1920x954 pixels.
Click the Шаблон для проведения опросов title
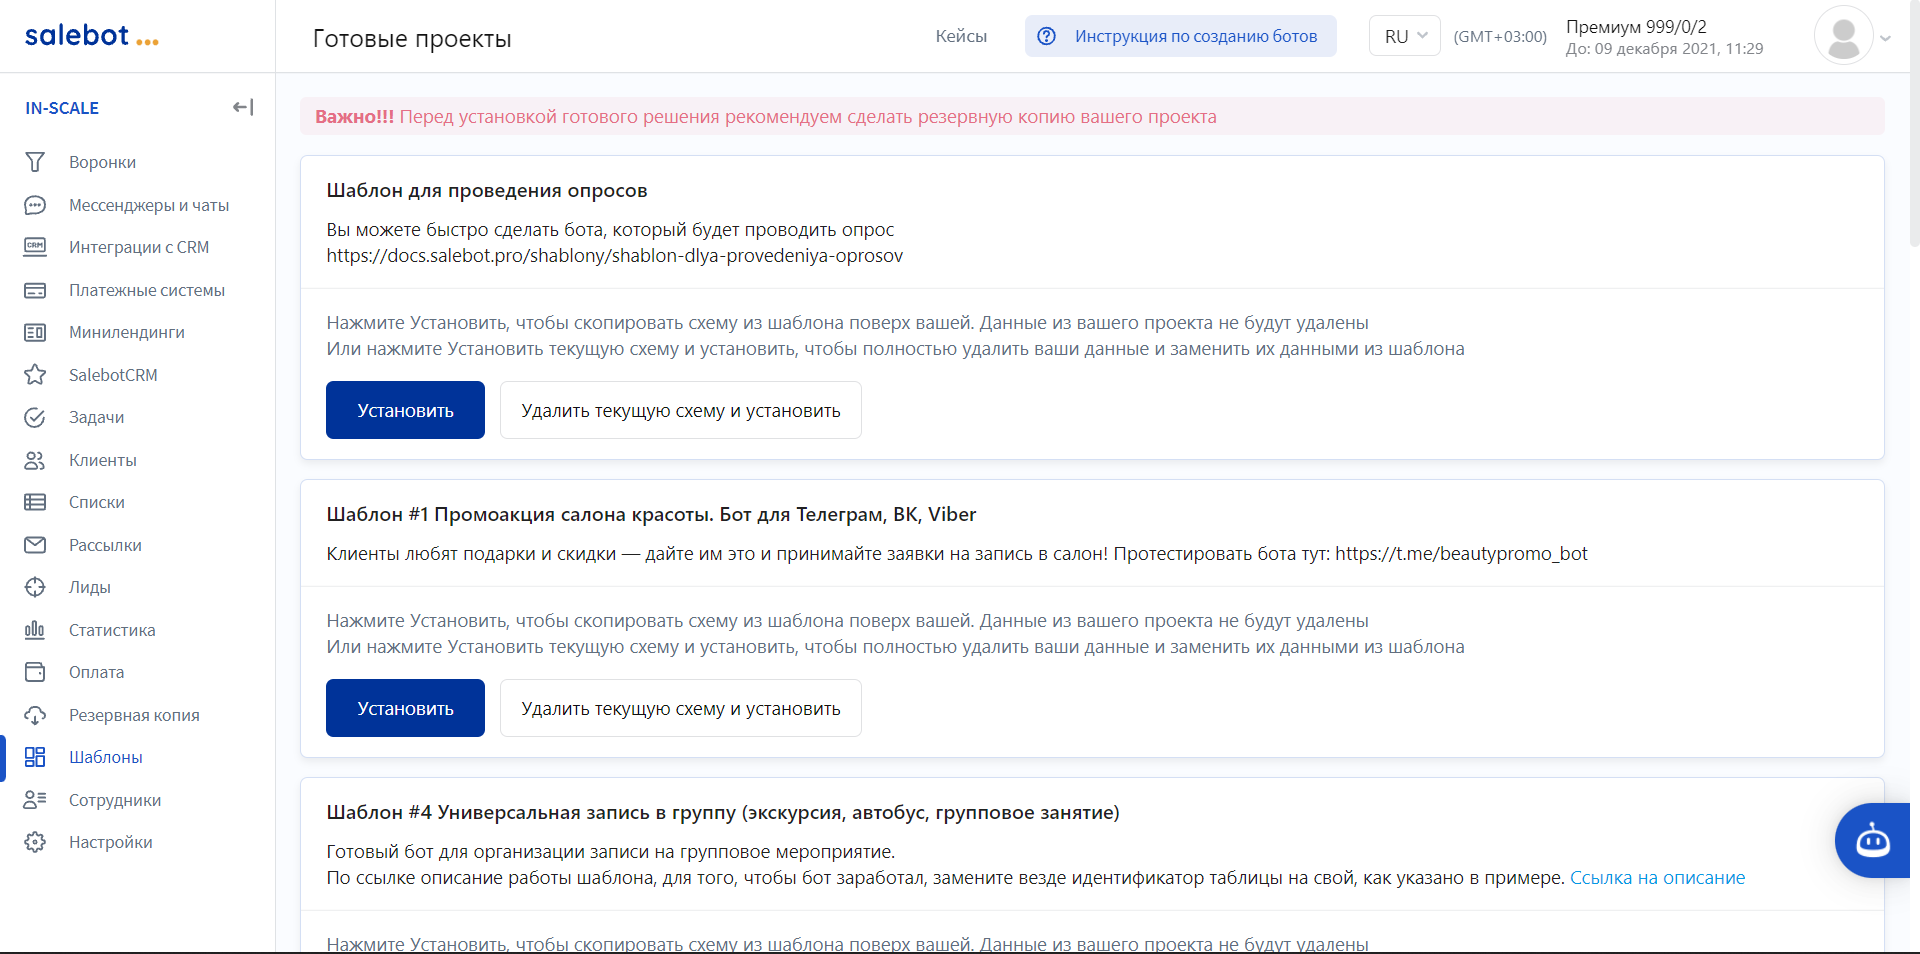[487, 190]
